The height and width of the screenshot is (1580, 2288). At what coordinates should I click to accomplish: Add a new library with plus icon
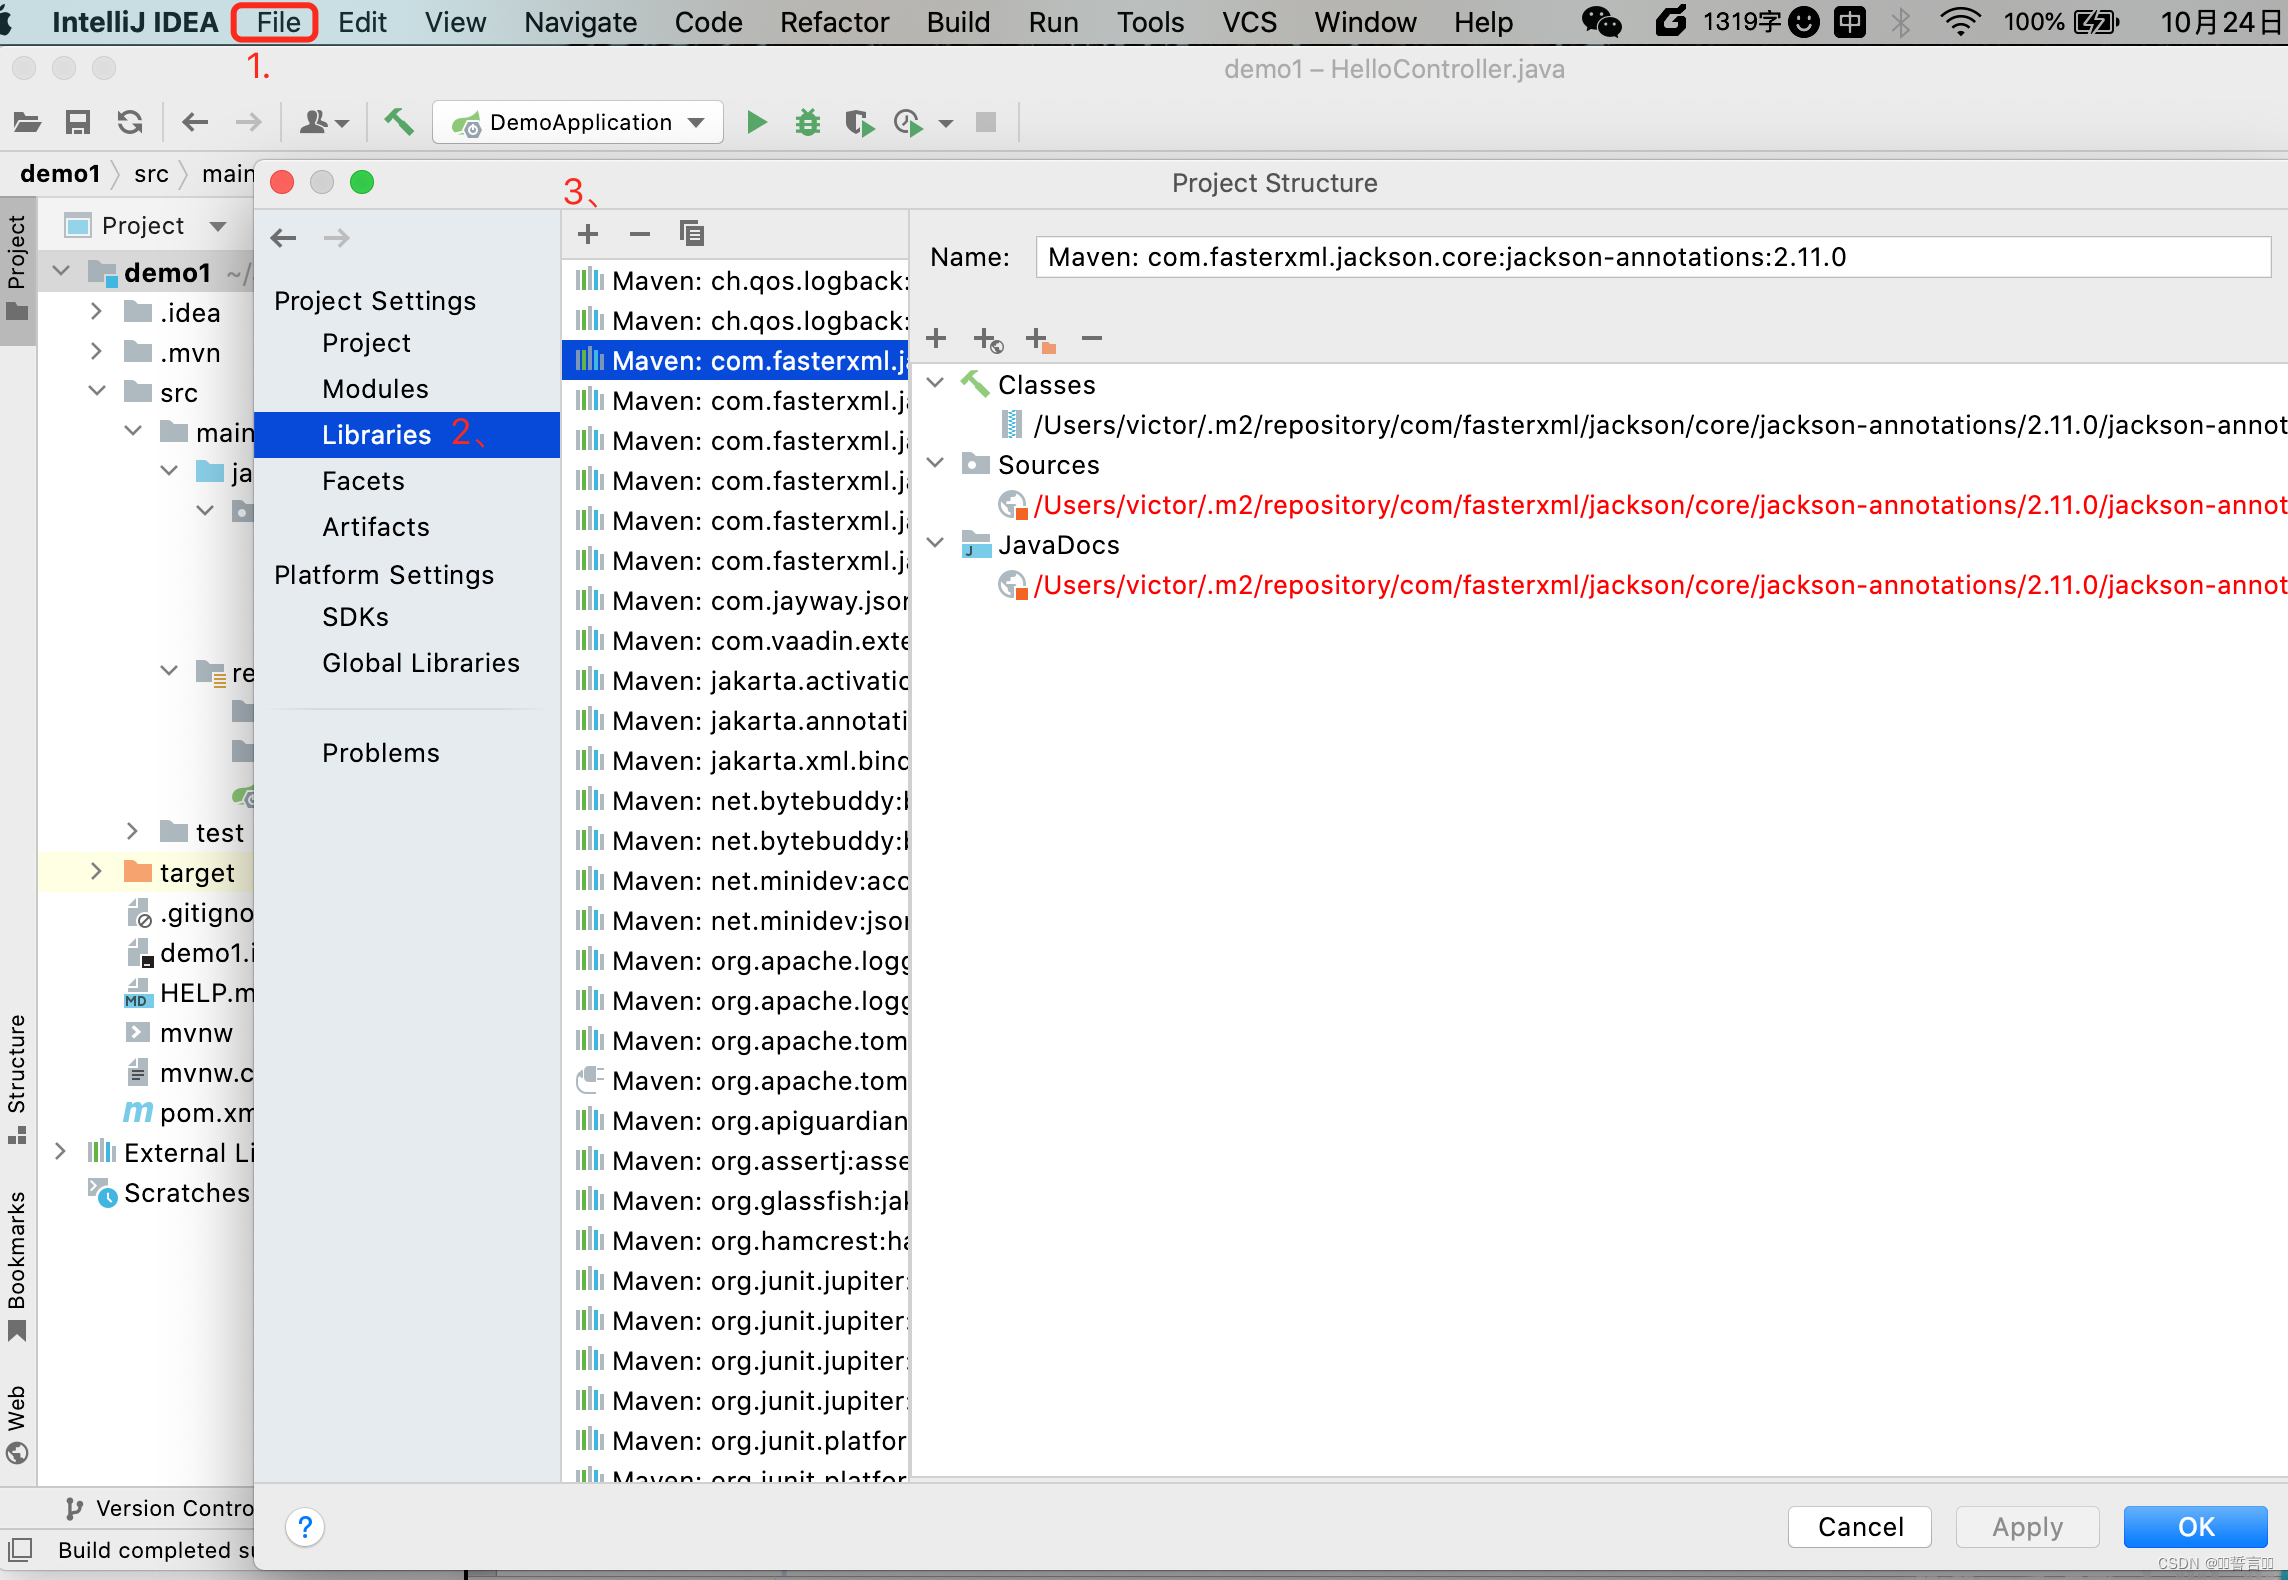(x=588, y=234)
